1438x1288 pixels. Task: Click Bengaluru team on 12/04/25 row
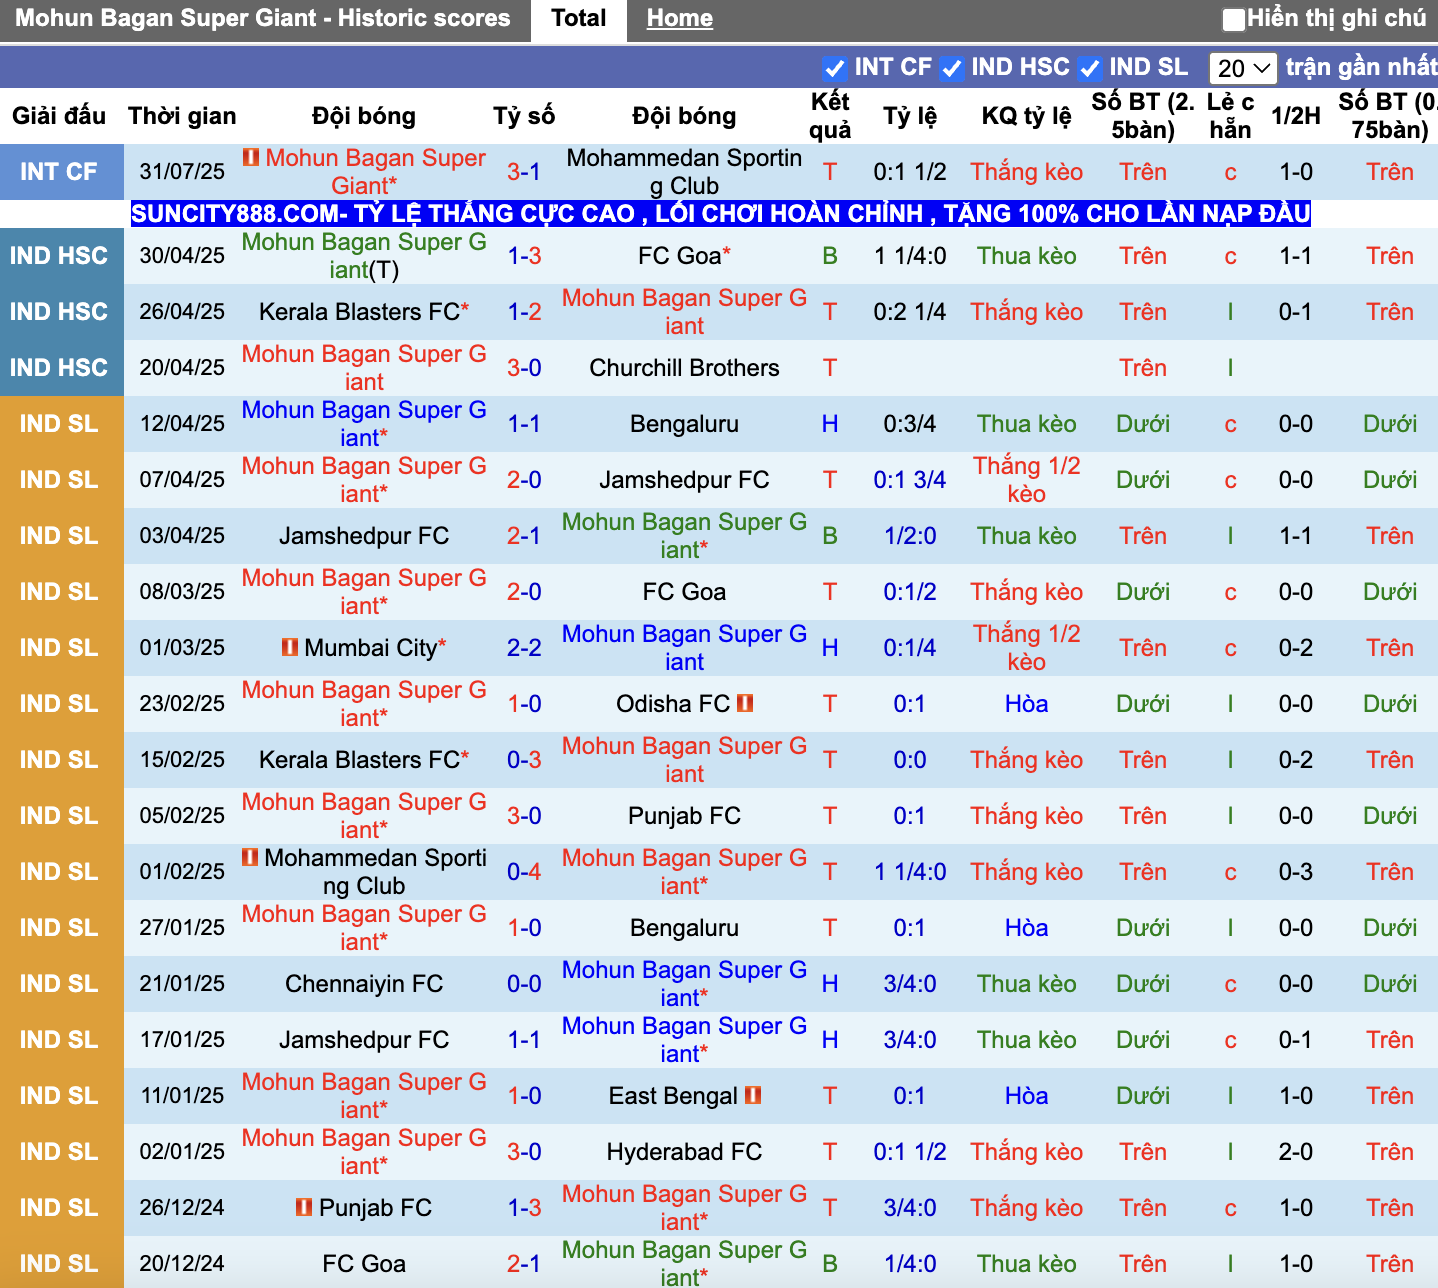pos(684,424)
